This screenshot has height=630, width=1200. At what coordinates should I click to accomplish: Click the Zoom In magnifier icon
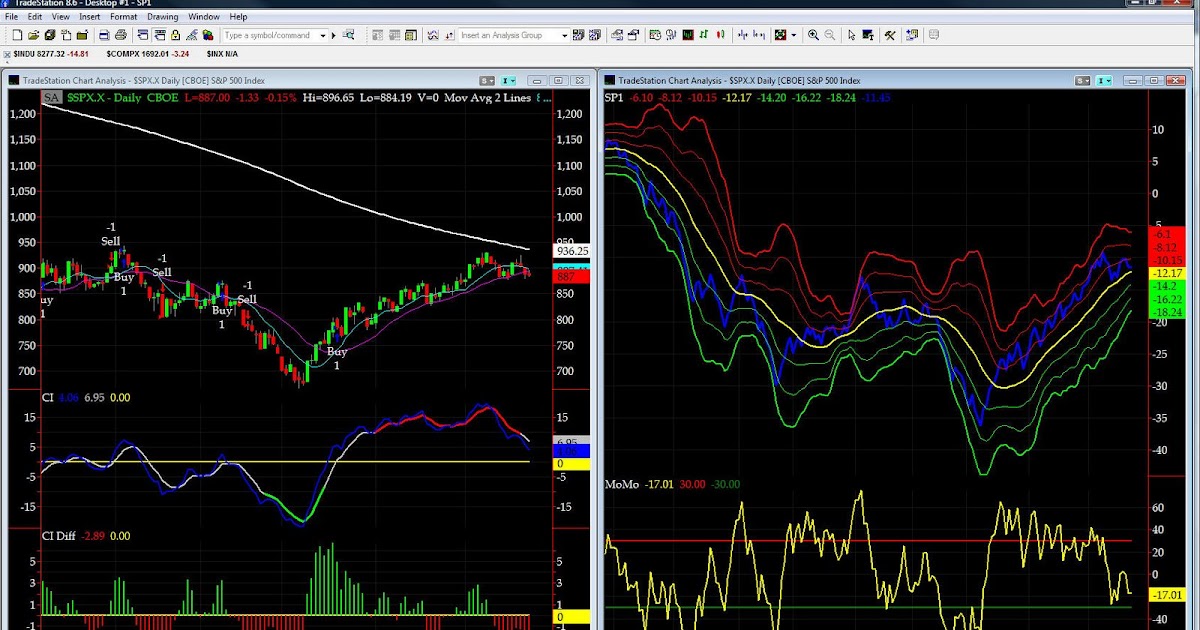[813, 35]
